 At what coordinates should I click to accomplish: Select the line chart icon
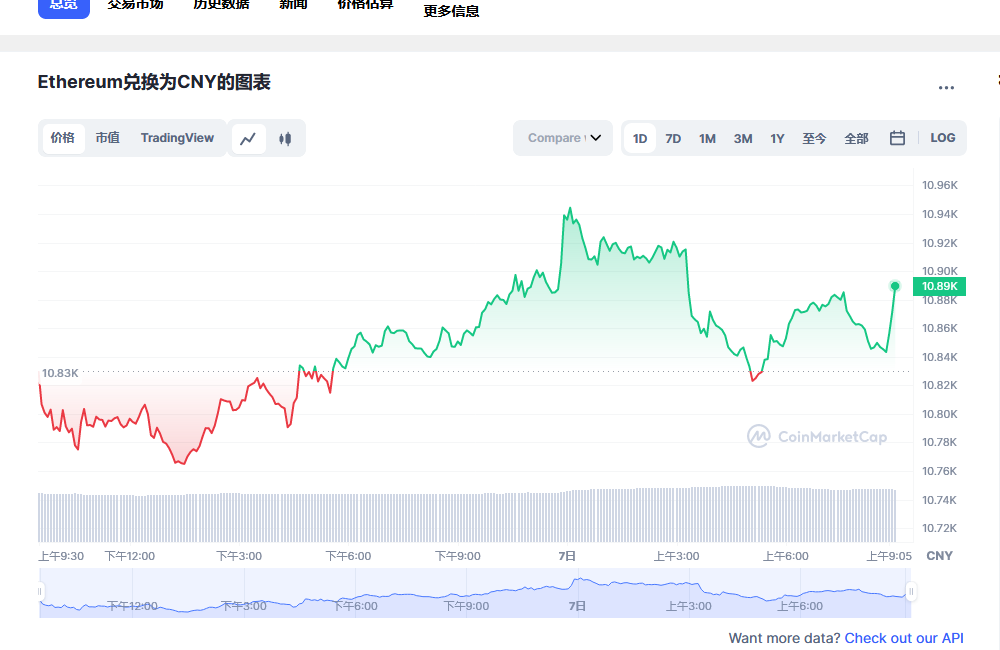[249, 138]
